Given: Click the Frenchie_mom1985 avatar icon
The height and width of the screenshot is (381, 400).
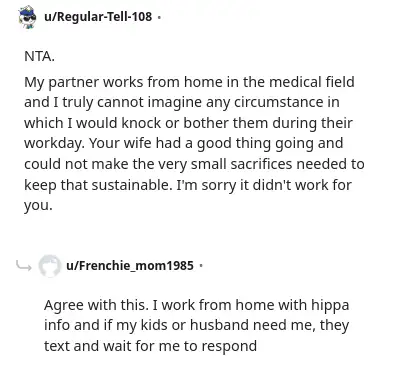Looking at the screenshot, I should click(x=50, y=266).
